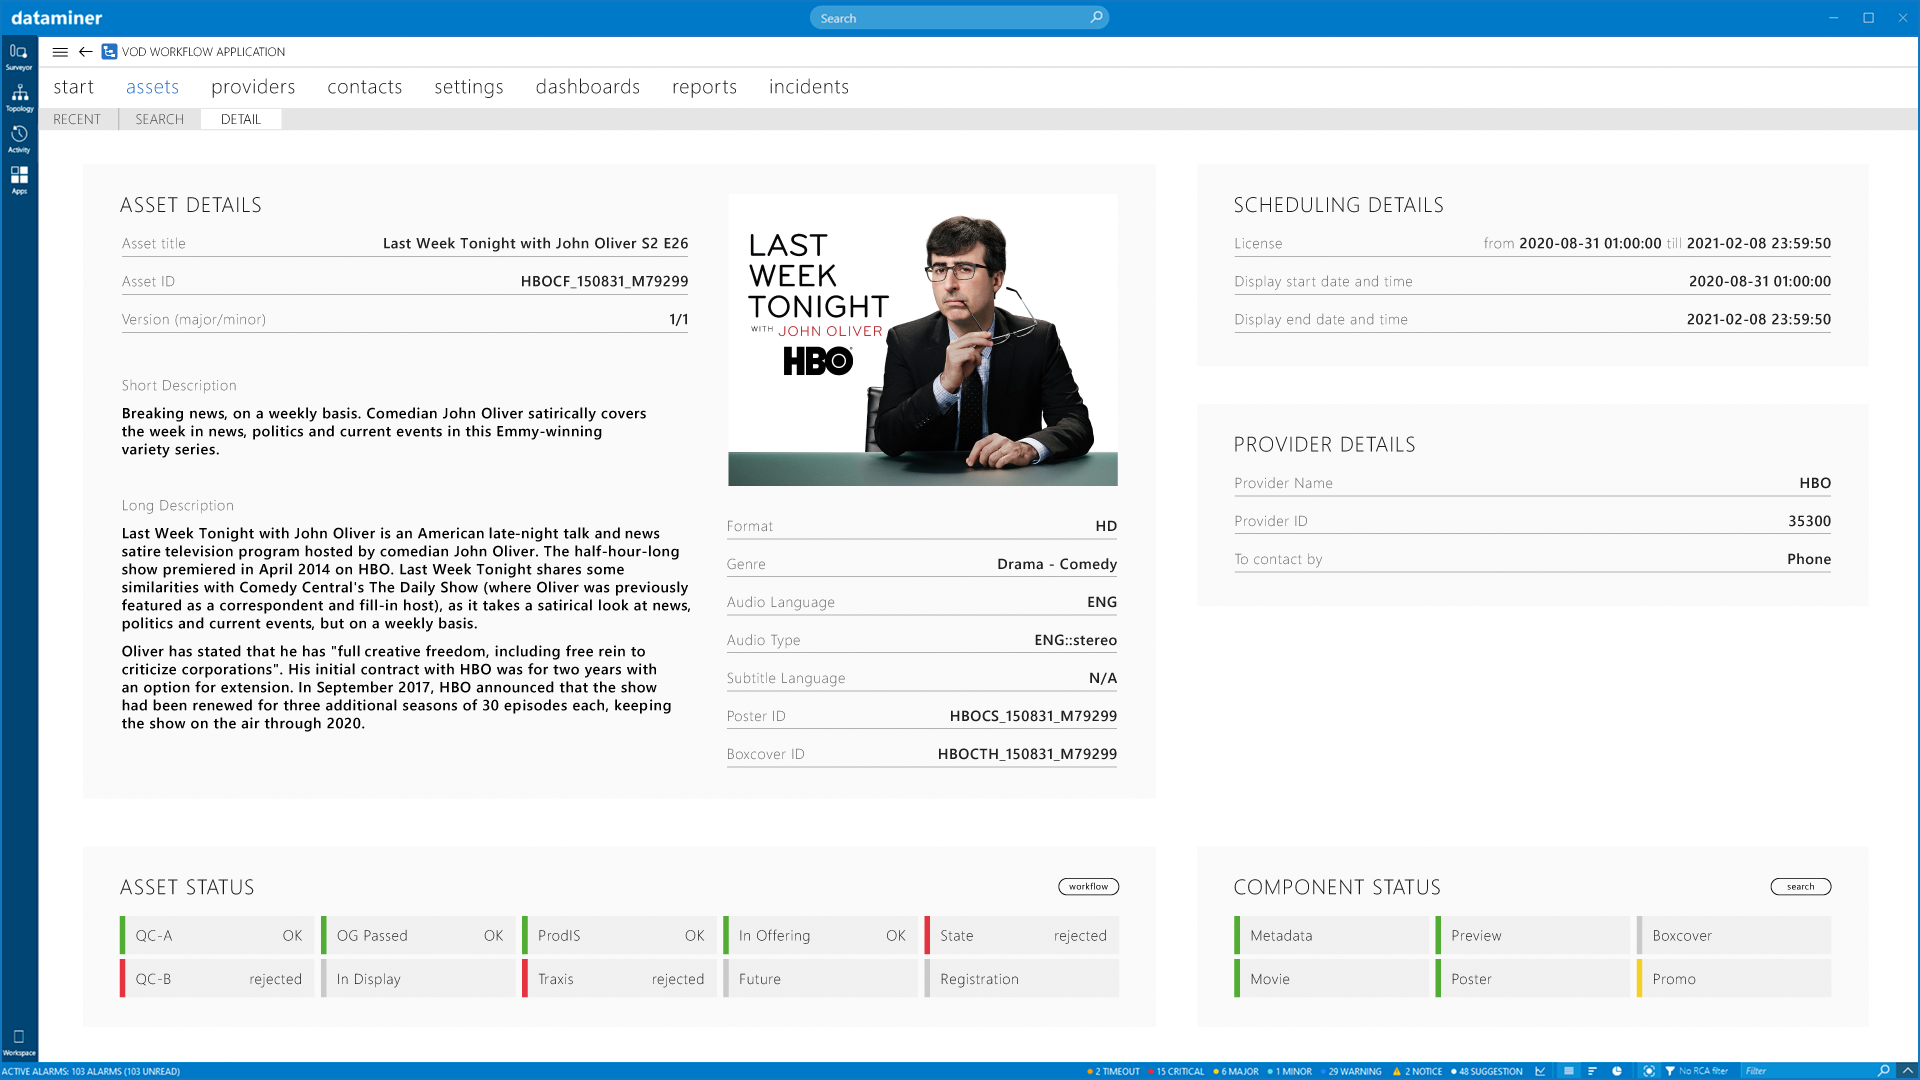The width and height of the screenshot is (1920, 1080).
Task: Select the assets tab
Action: coord(153,87)
